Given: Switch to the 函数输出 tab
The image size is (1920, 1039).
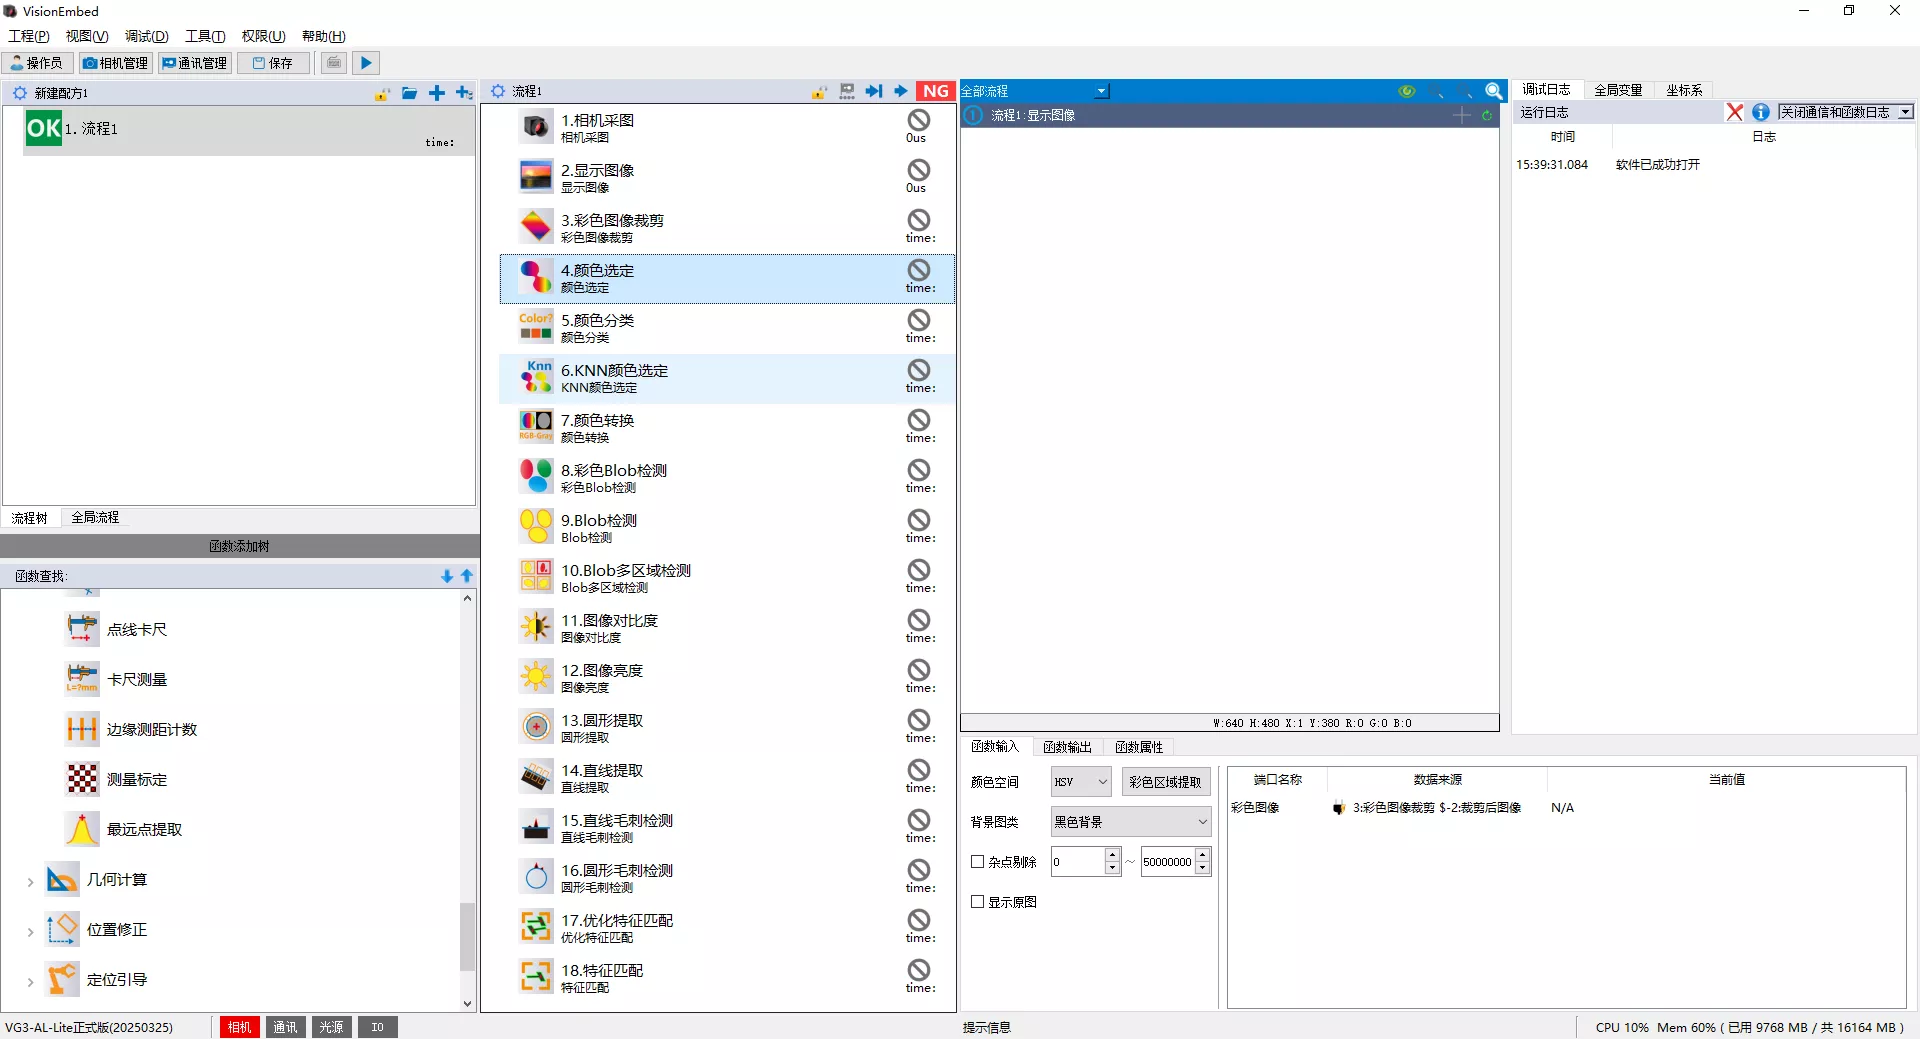Looking at the screenshot, I should coord(1067,747).
